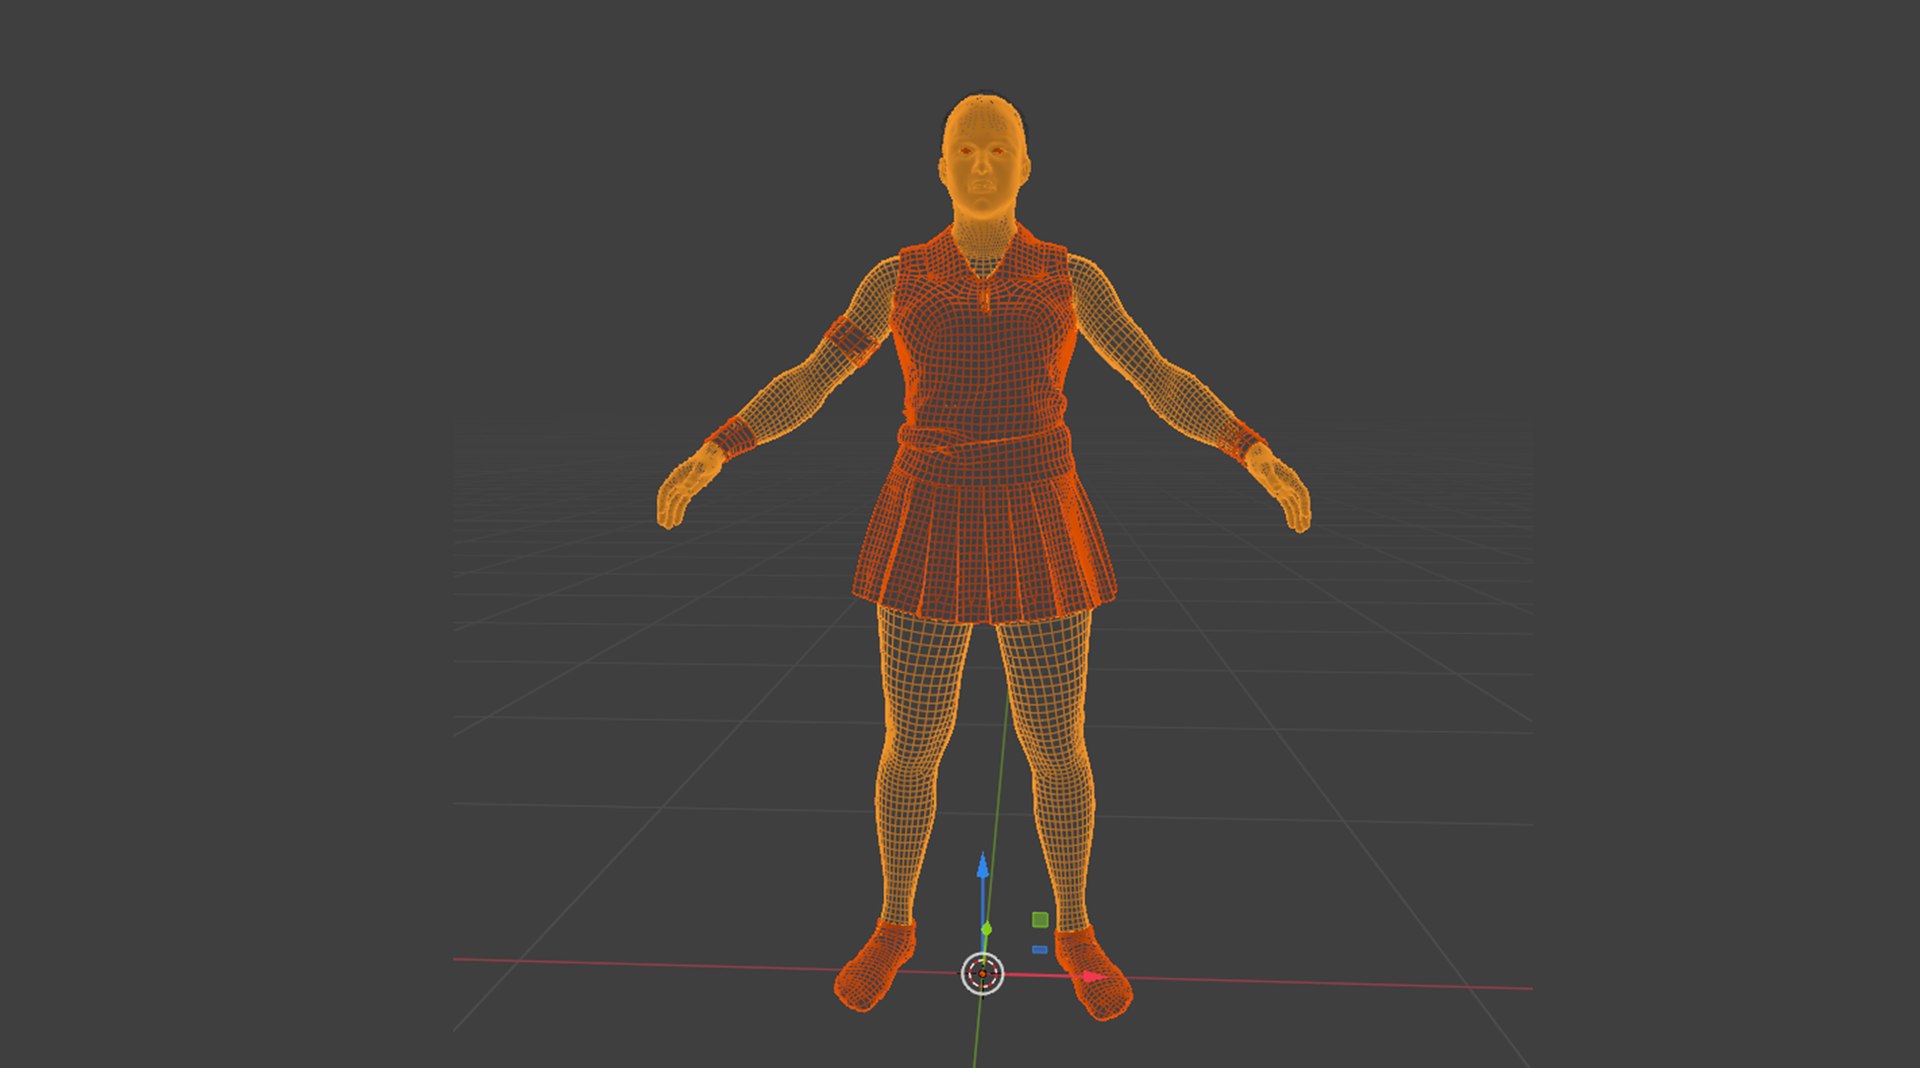Click the green square plane handle

pyautogui.click(x=1040, y=919)
